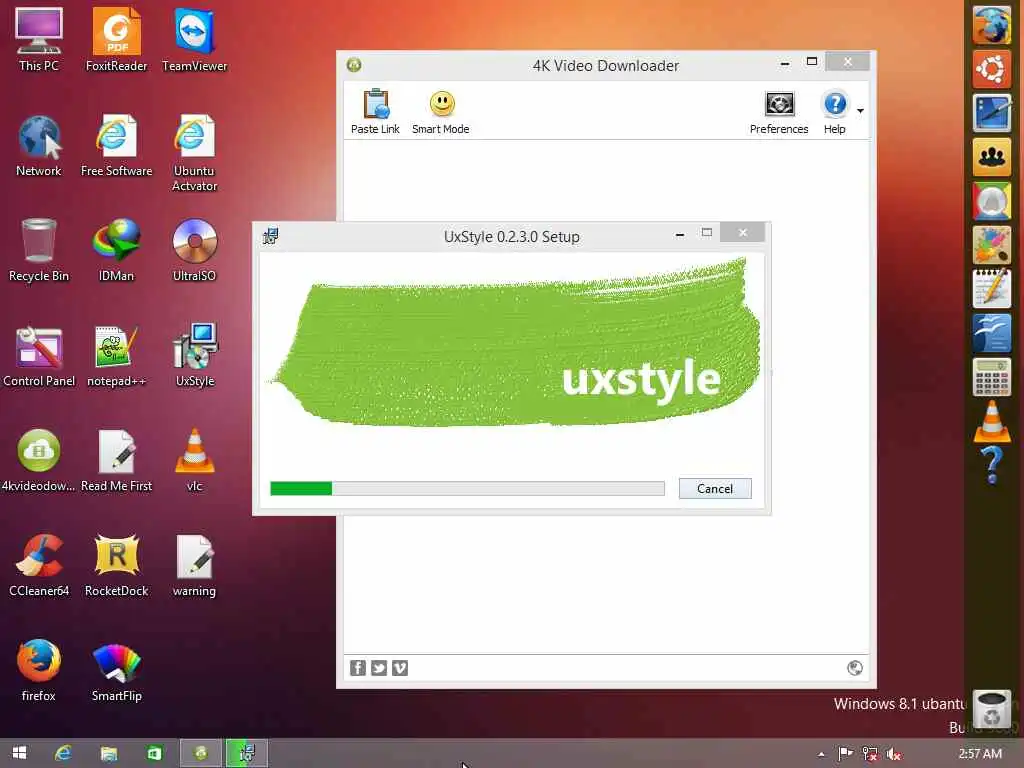The image size is (1024, 768).
Task: Click Paste Link in 4K Video Downloader
Action: point(375,112)
